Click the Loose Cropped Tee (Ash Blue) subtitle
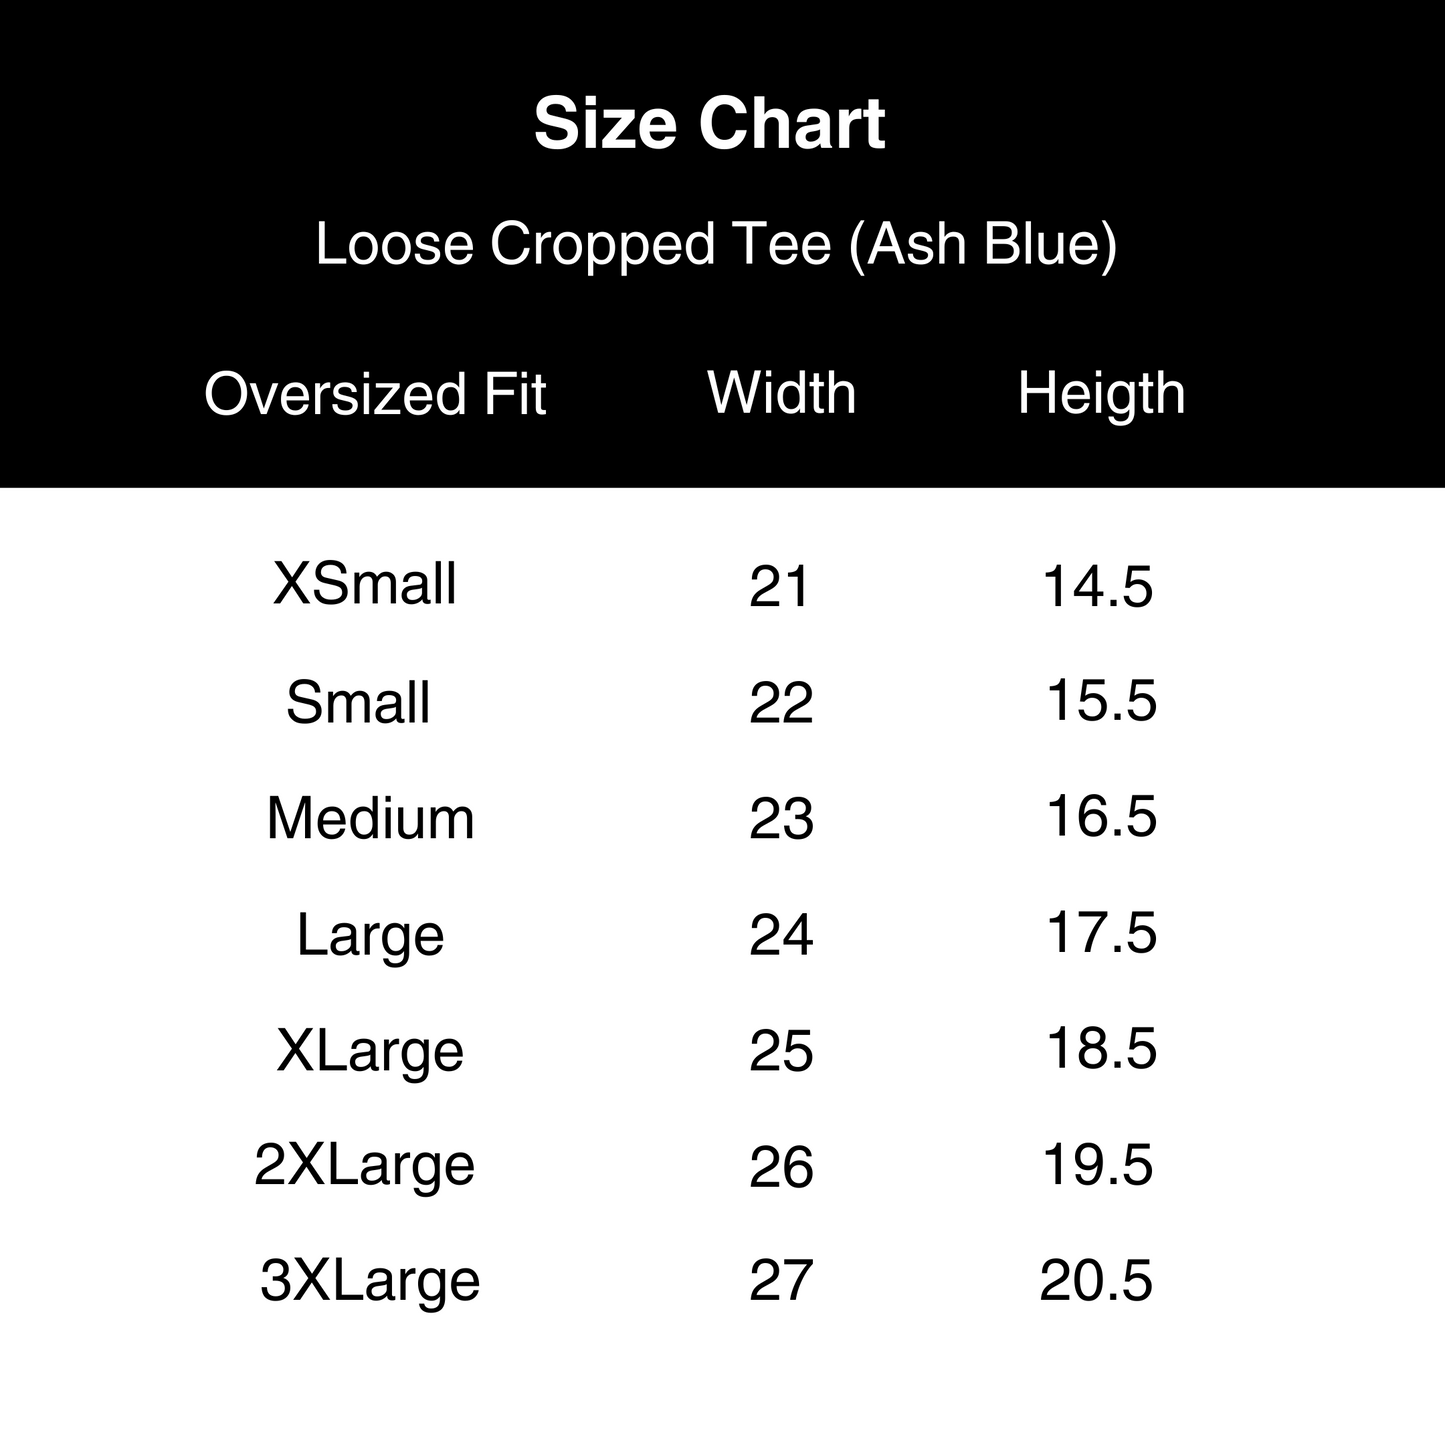The image size is (1445, 1445). (x=716, y=244)
